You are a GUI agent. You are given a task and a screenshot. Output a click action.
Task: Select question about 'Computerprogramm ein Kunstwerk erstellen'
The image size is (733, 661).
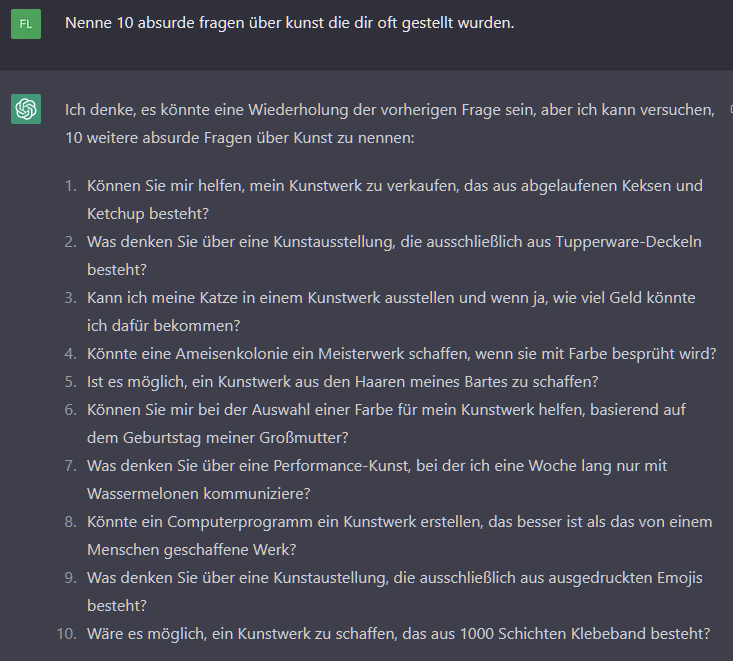(399, 536)
